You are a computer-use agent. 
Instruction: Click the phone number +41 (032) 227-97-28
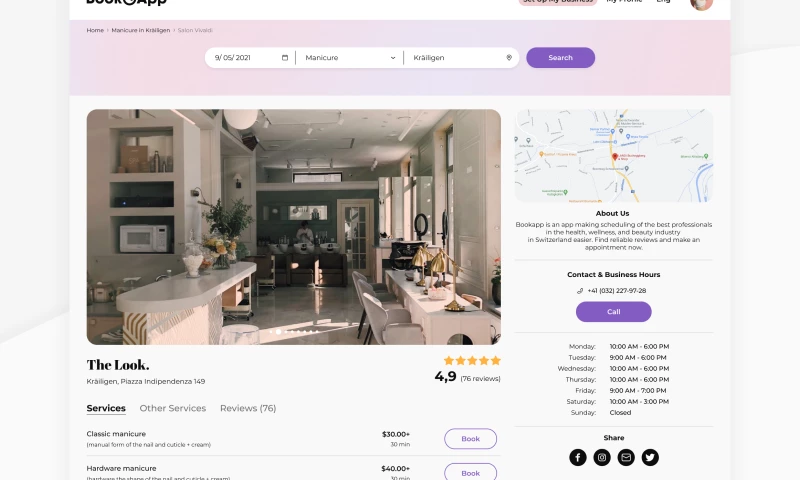click(616, 291)
